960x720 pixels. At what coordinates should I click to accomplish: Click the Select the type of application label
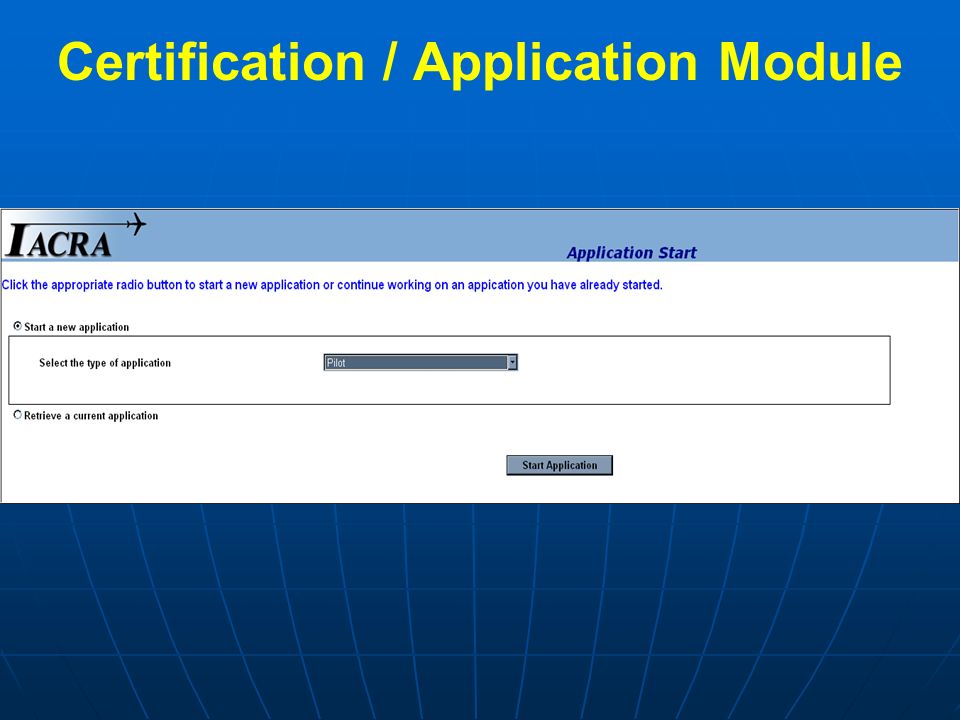(105, 363)
